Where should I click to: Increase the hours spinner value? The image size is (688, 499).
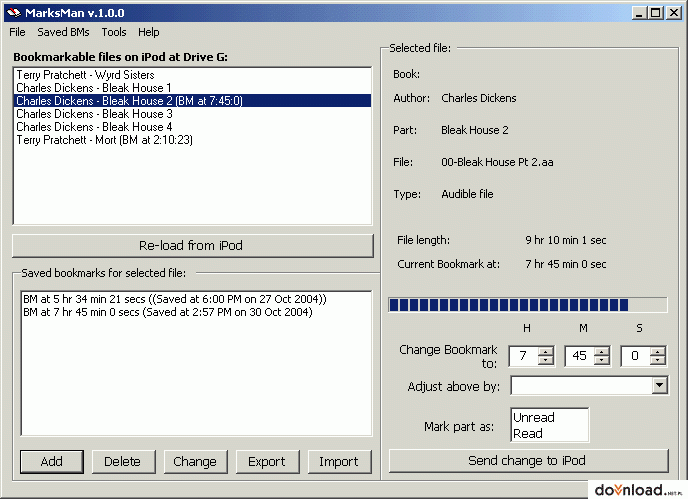point(546,351)
